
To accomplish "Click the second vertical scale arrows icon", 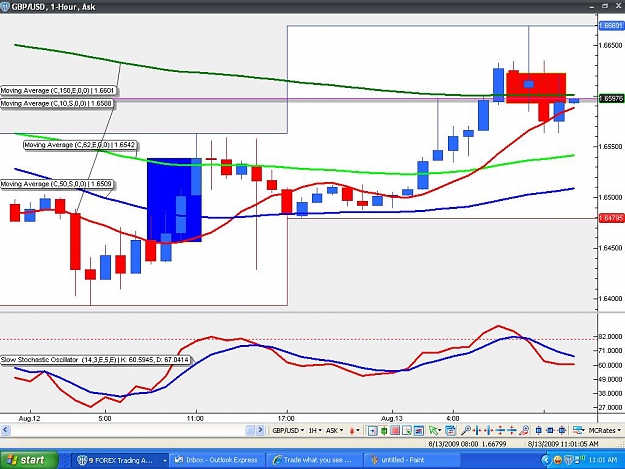I will (x=512, y=430).
